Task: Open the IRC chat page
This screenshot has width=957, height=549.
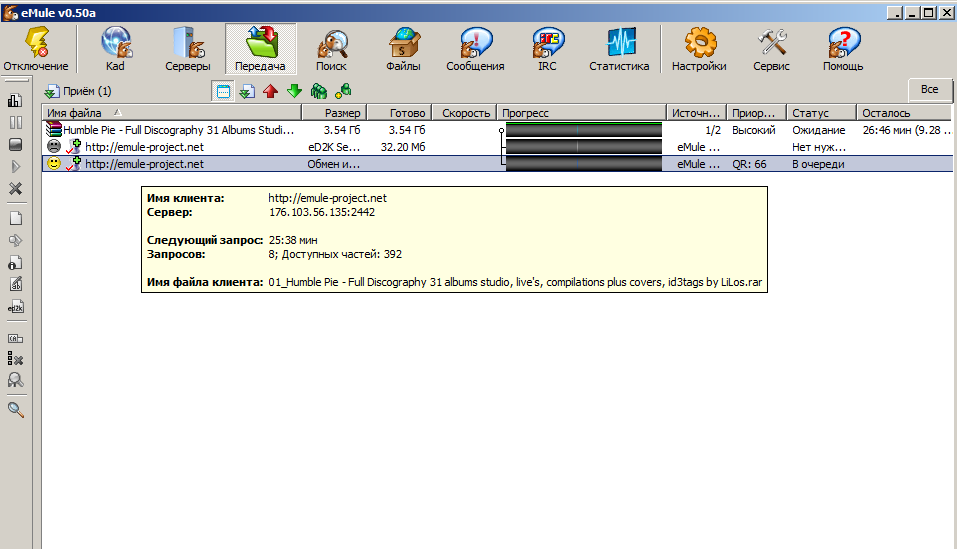Action: click(547, 49)
